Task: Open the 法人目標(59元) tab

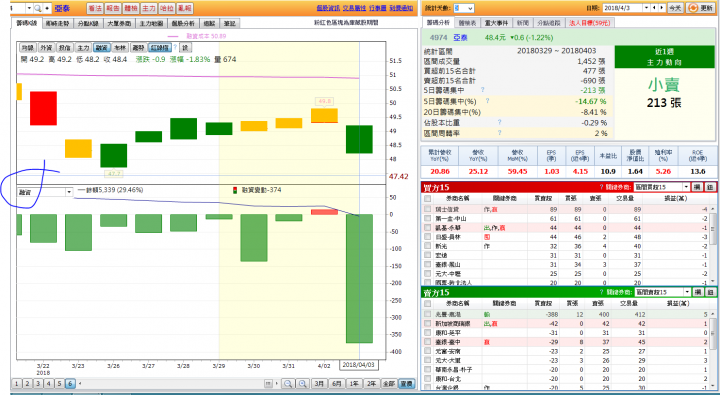Action: click(590, 23)
